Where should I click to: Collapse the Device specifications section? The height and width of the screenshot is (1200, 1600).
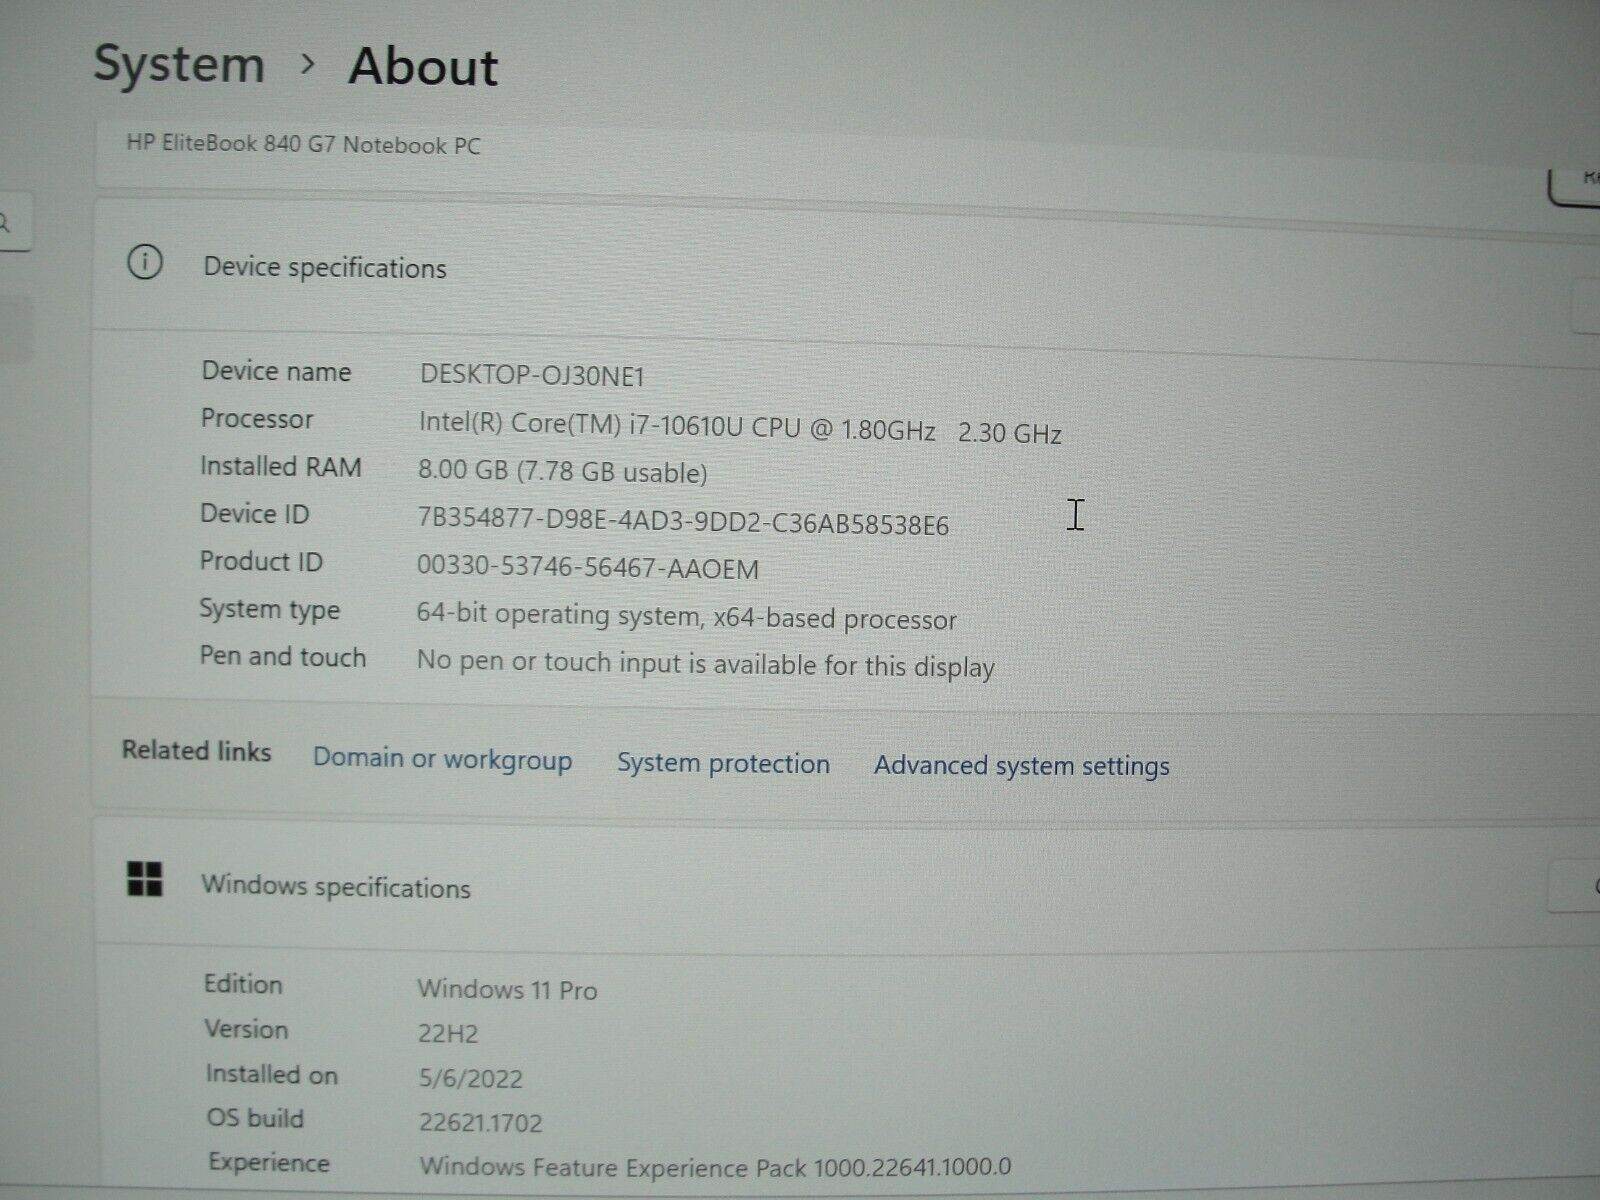point(1588,307)
